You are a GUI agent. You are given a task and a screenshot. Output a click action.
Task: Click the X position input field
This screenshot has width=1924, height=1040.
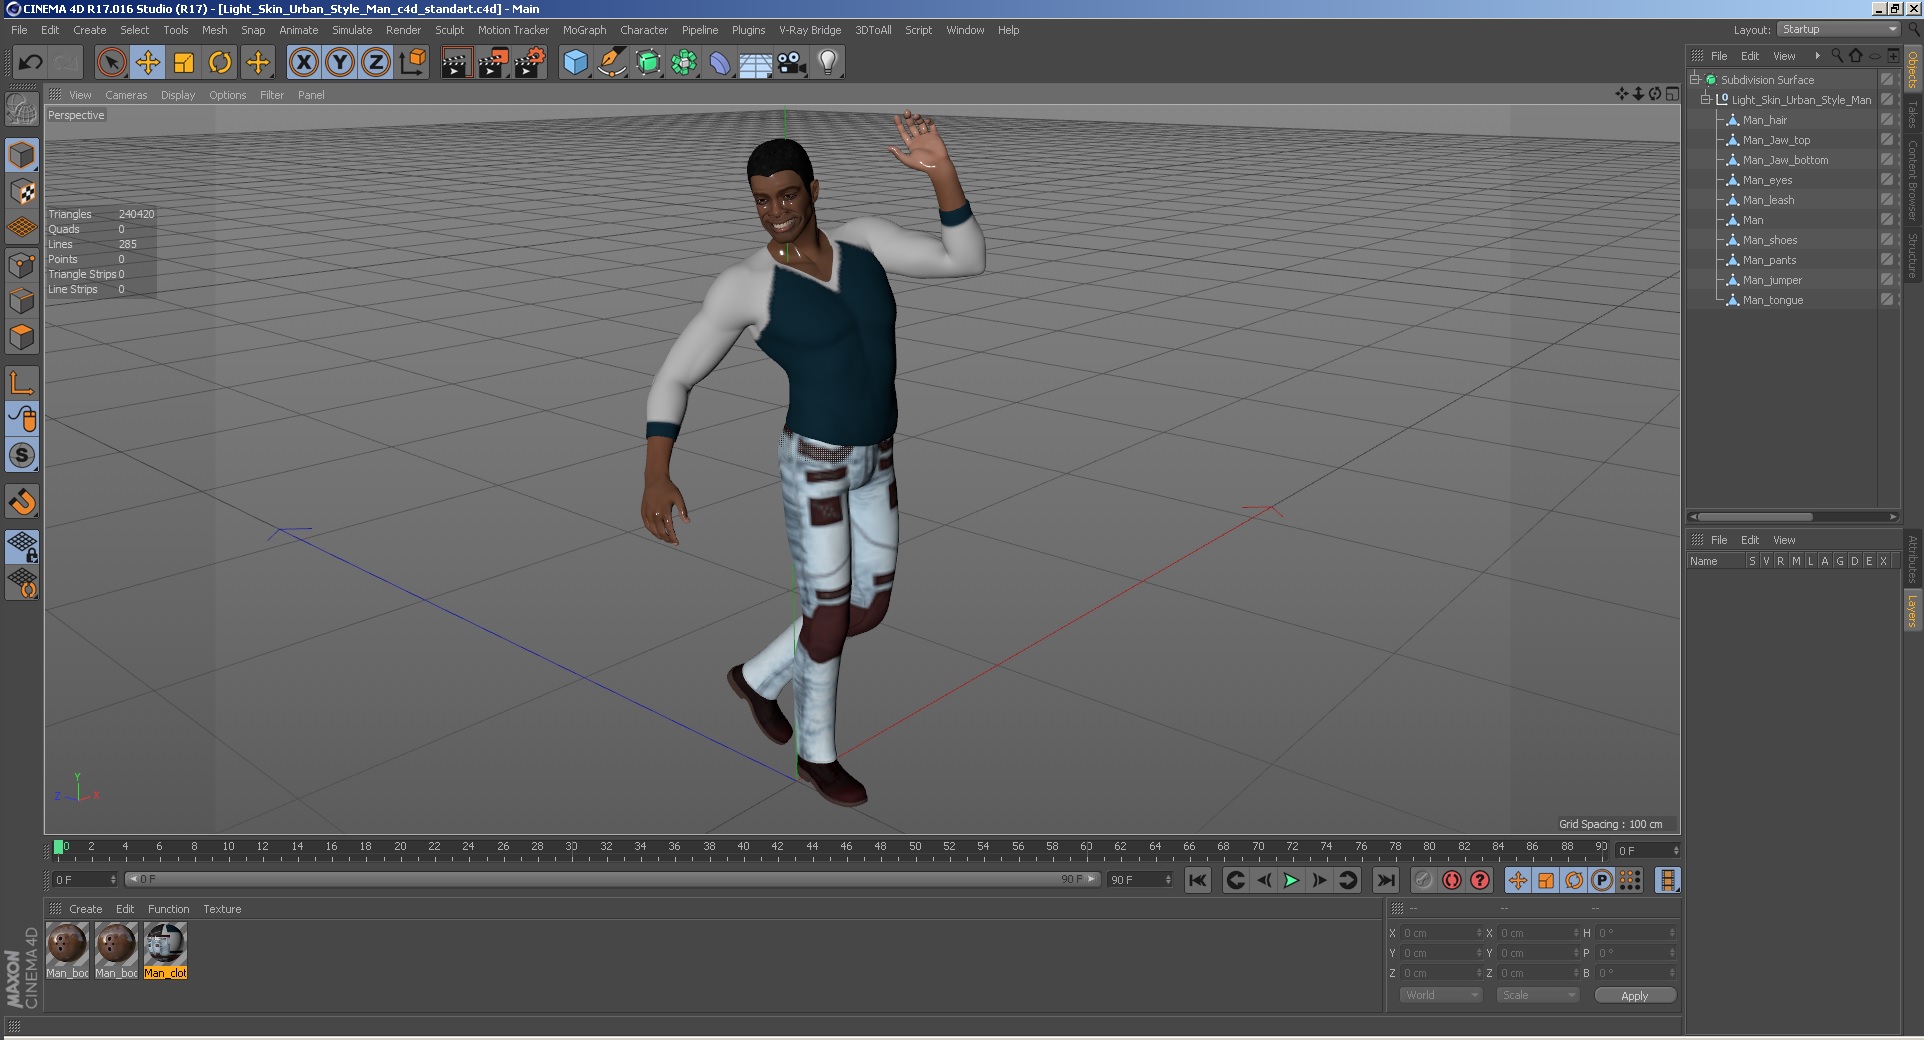point(1441,933)
